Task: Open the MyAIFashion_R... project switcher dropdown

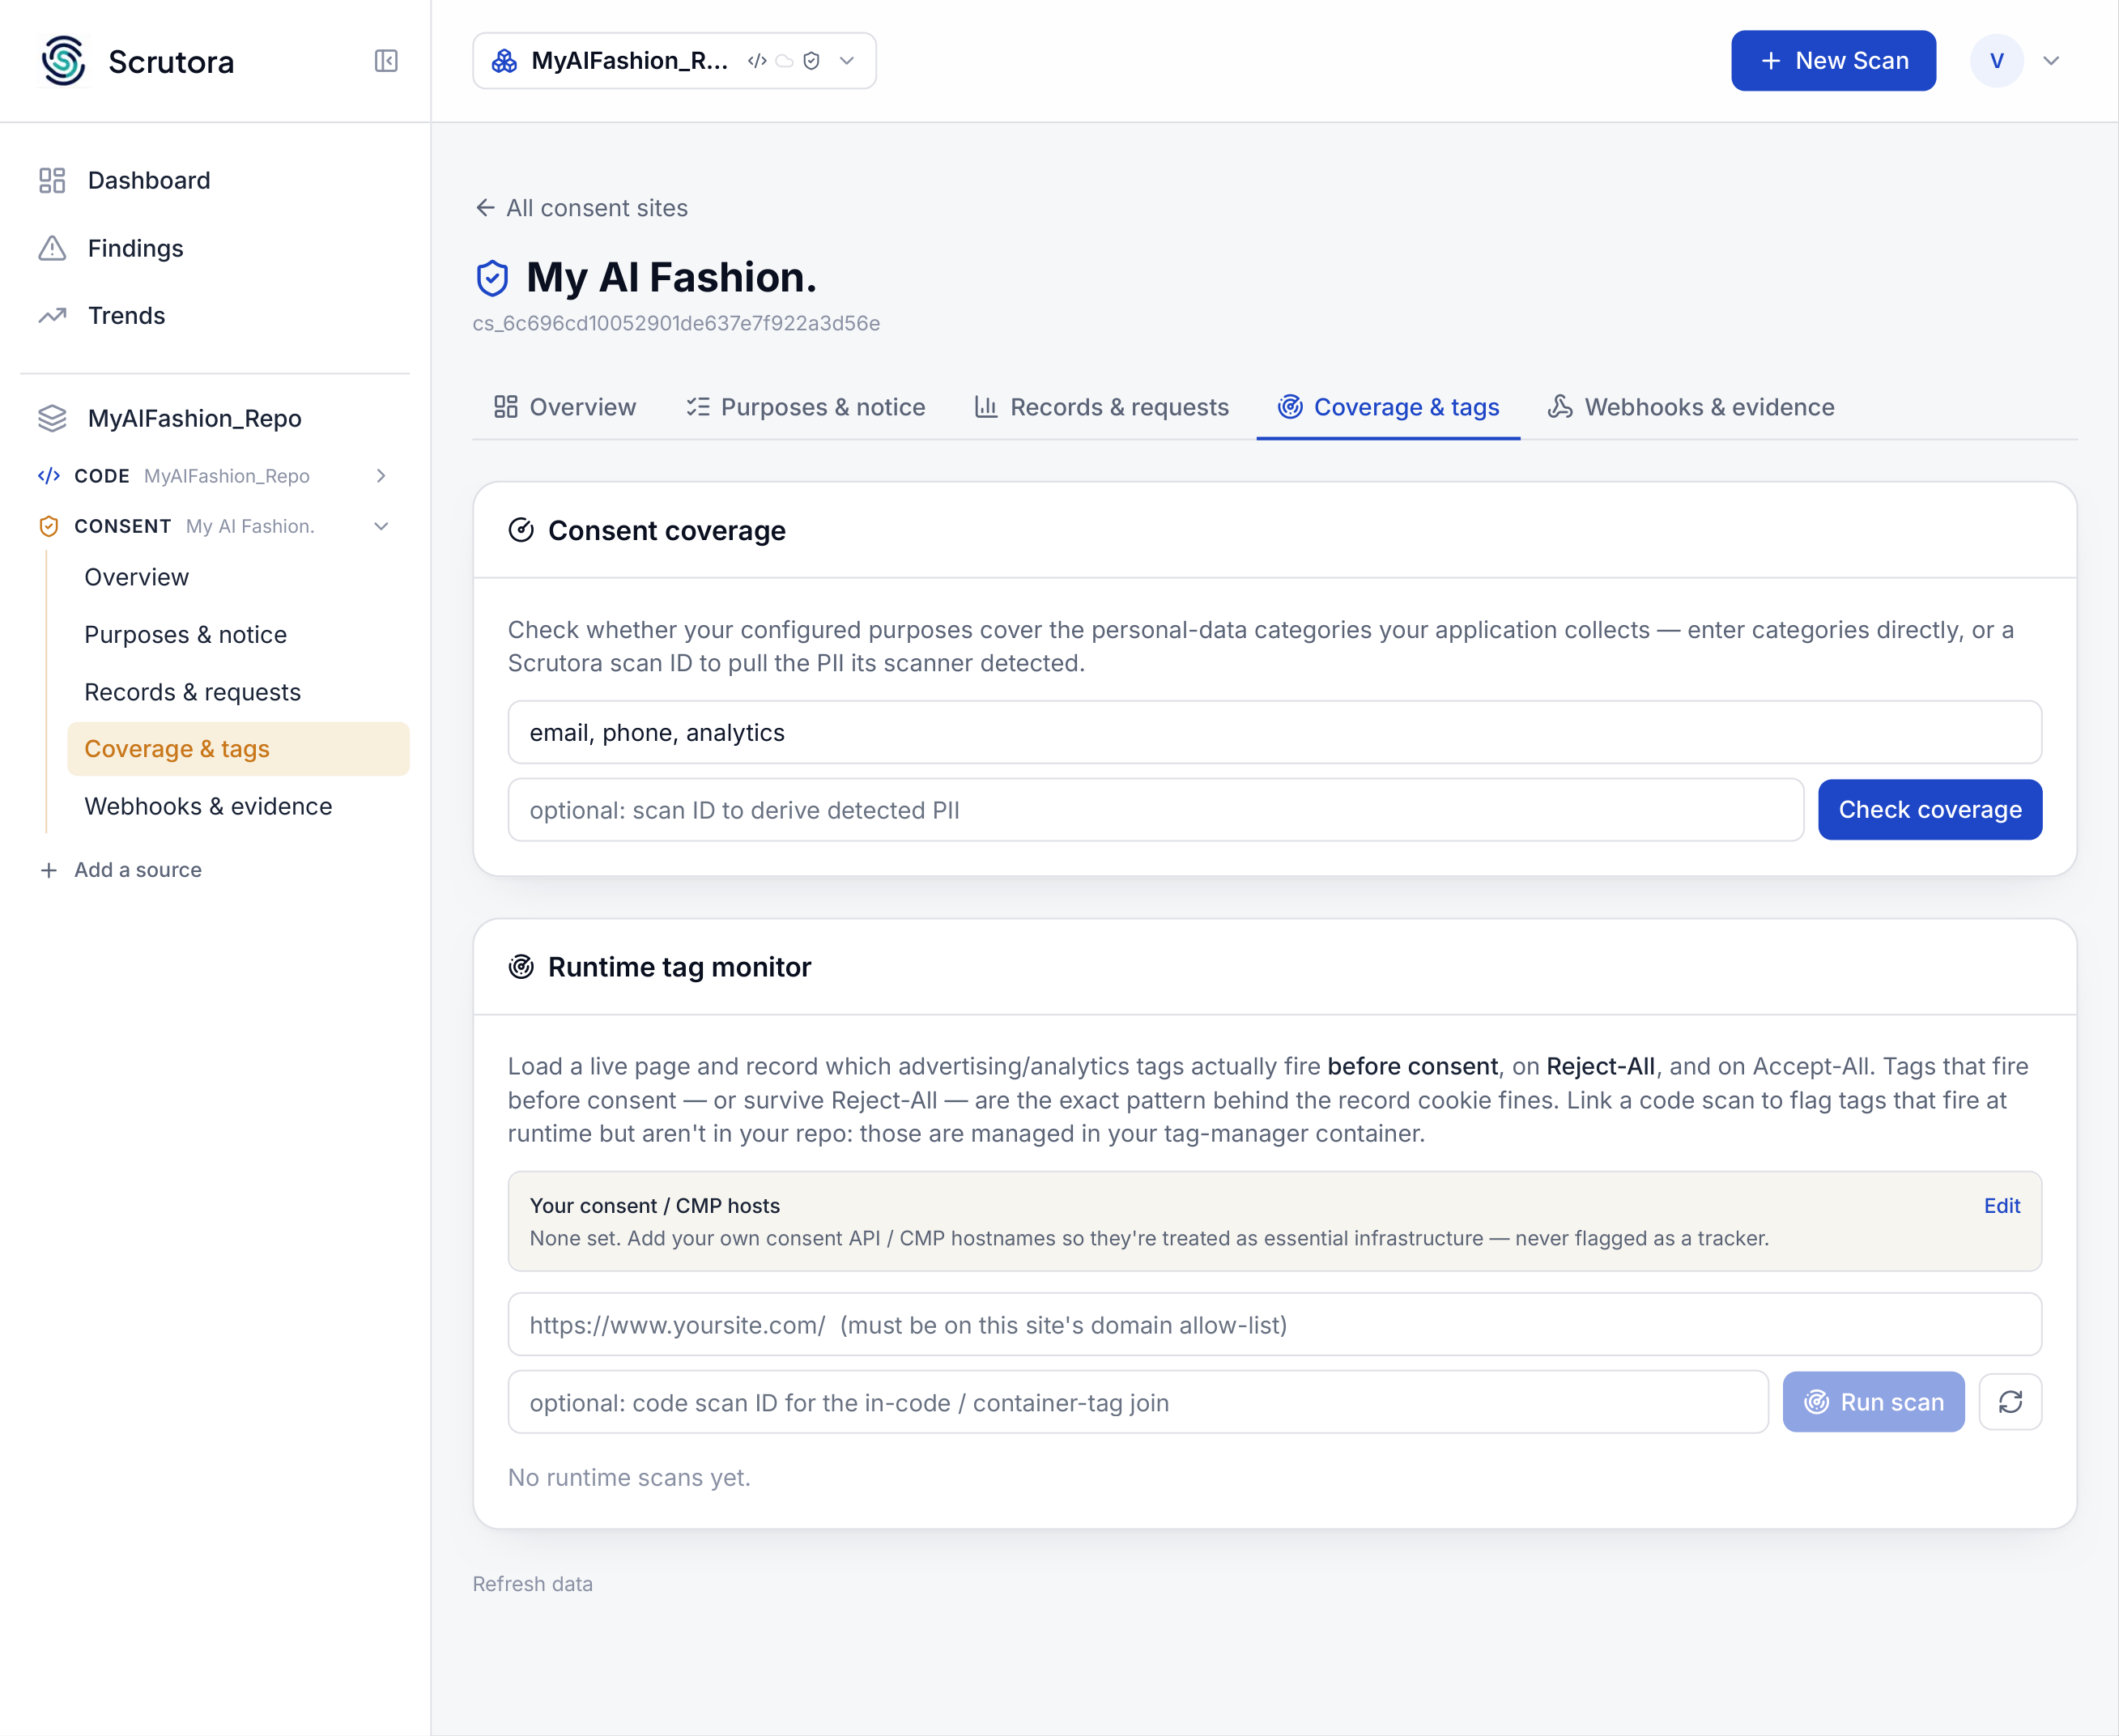Action: (674, 61)
